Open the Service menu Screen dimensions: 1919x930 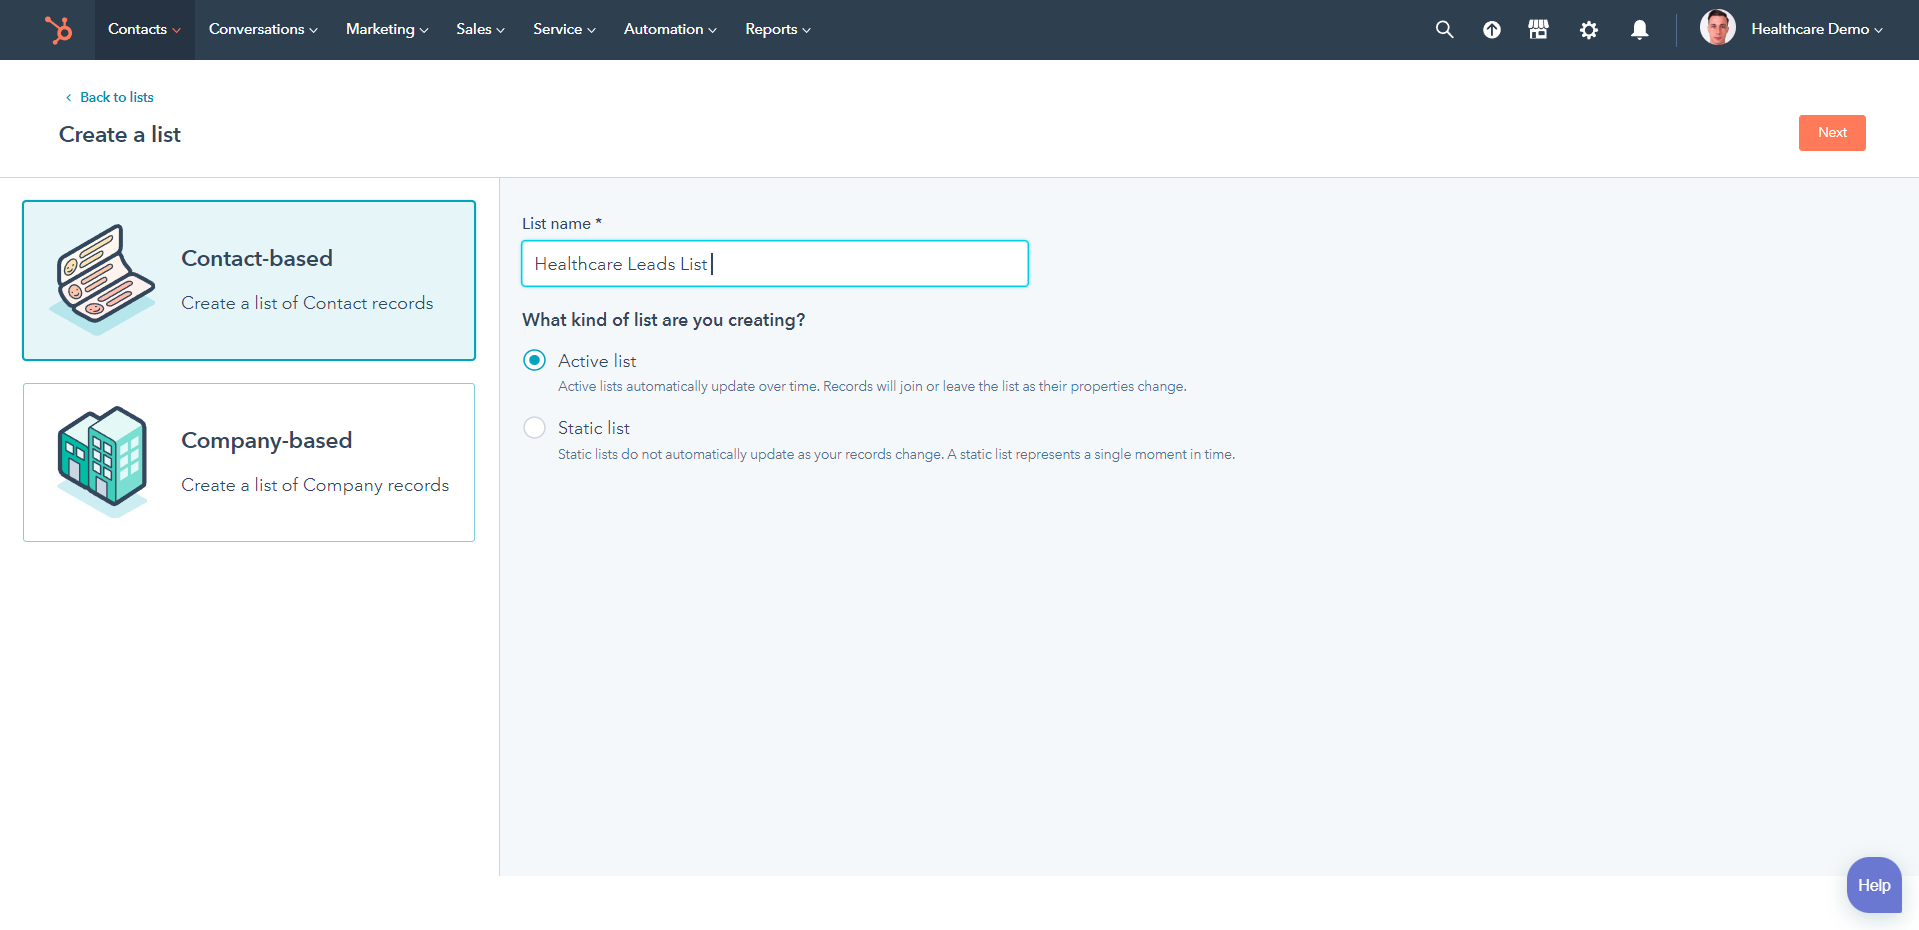click(x=563, y=29)
